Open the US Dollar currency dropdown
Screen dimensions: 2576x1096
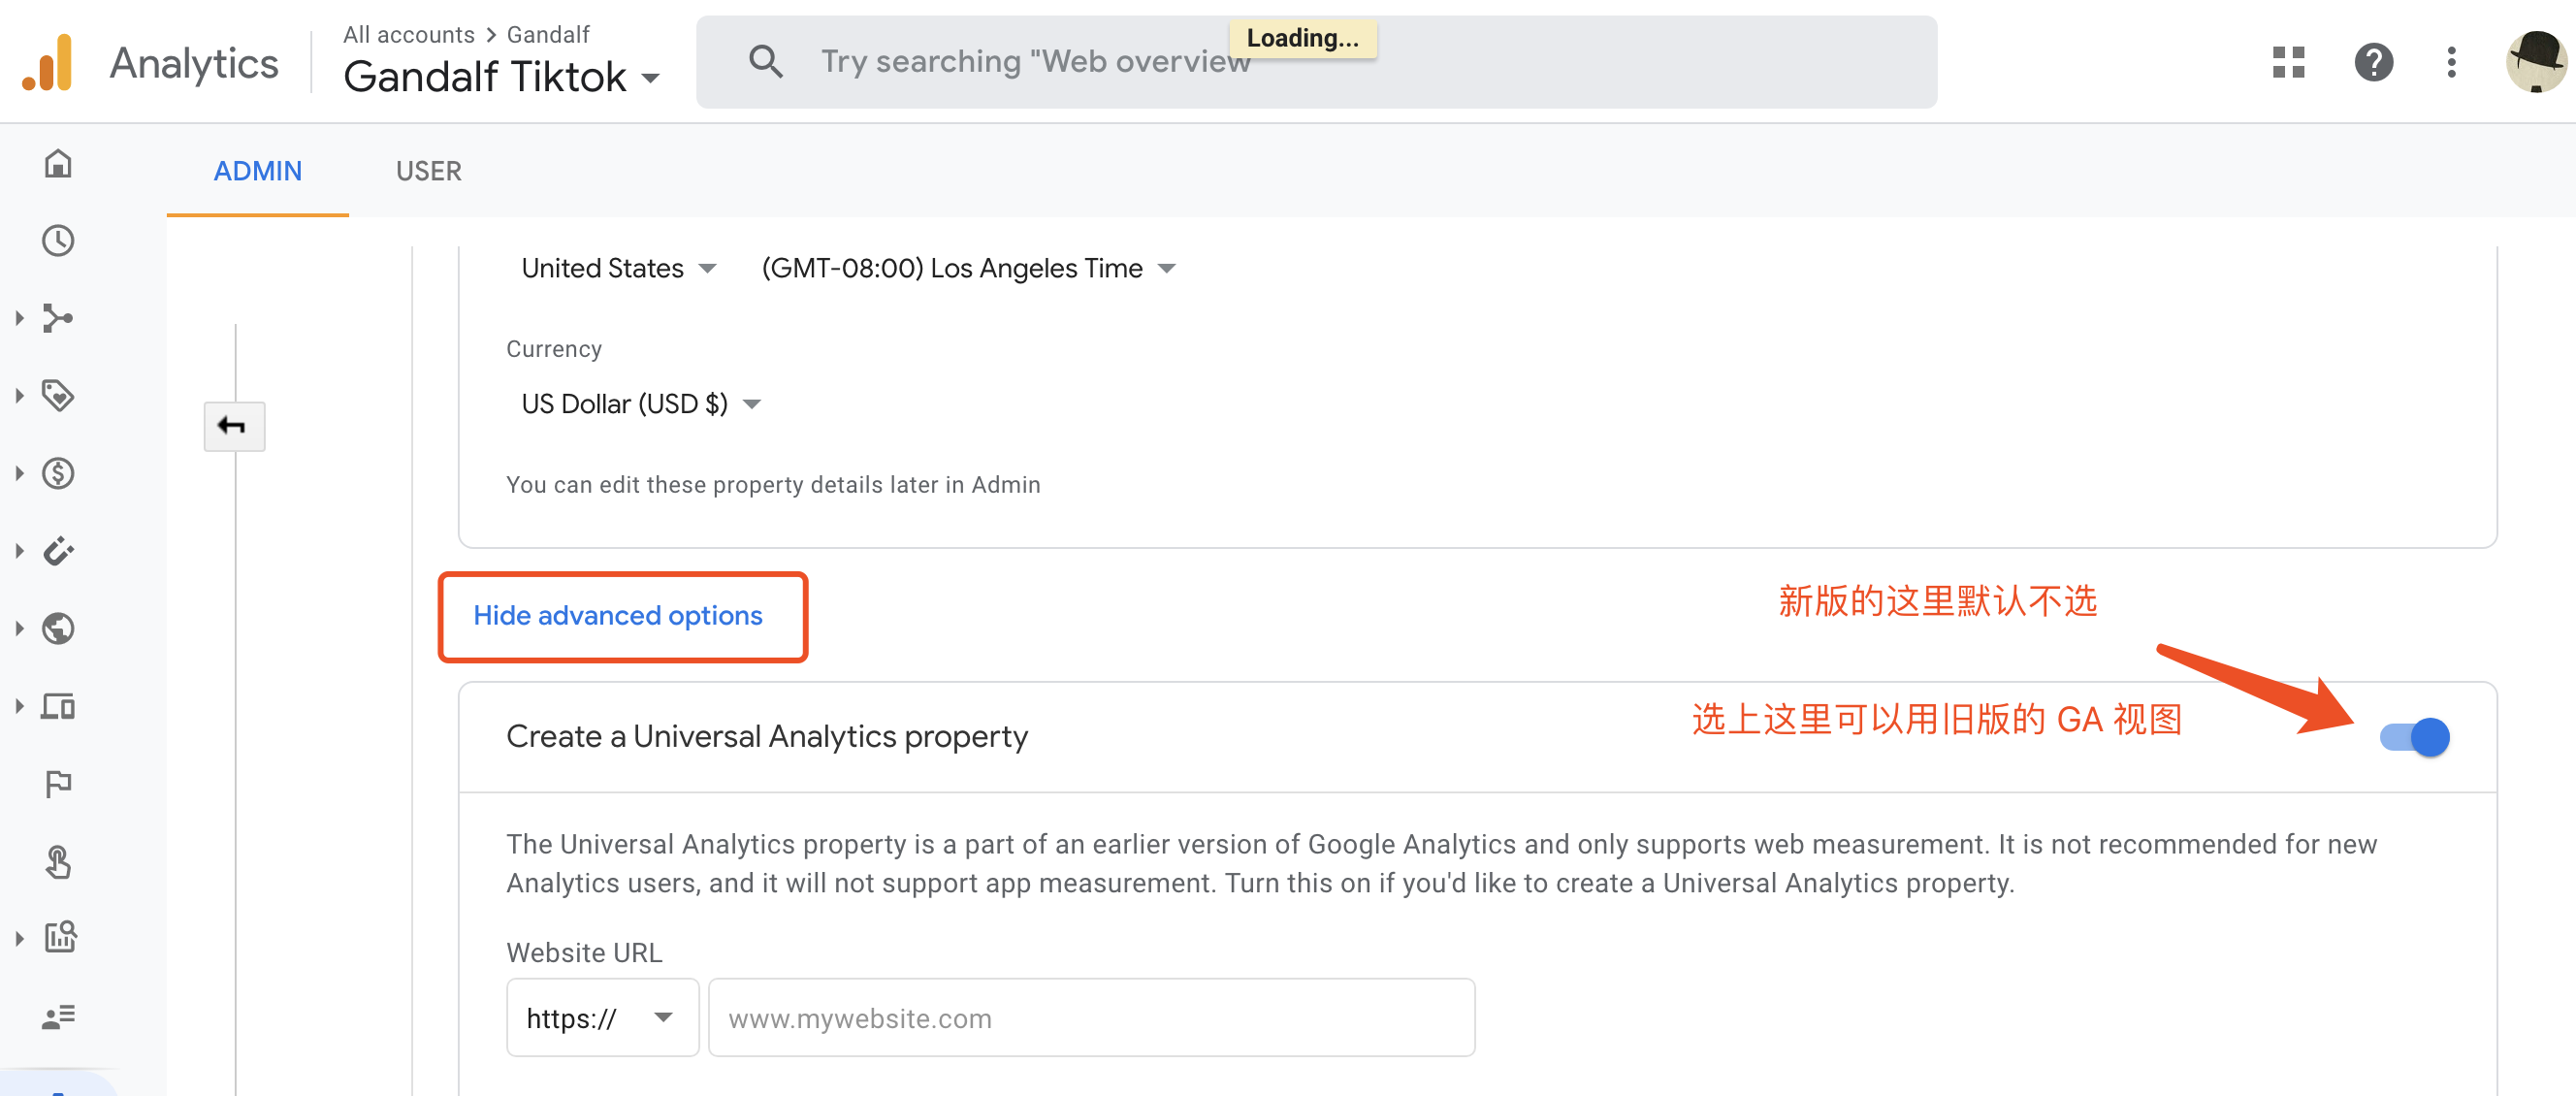click(x=641, y=403)
